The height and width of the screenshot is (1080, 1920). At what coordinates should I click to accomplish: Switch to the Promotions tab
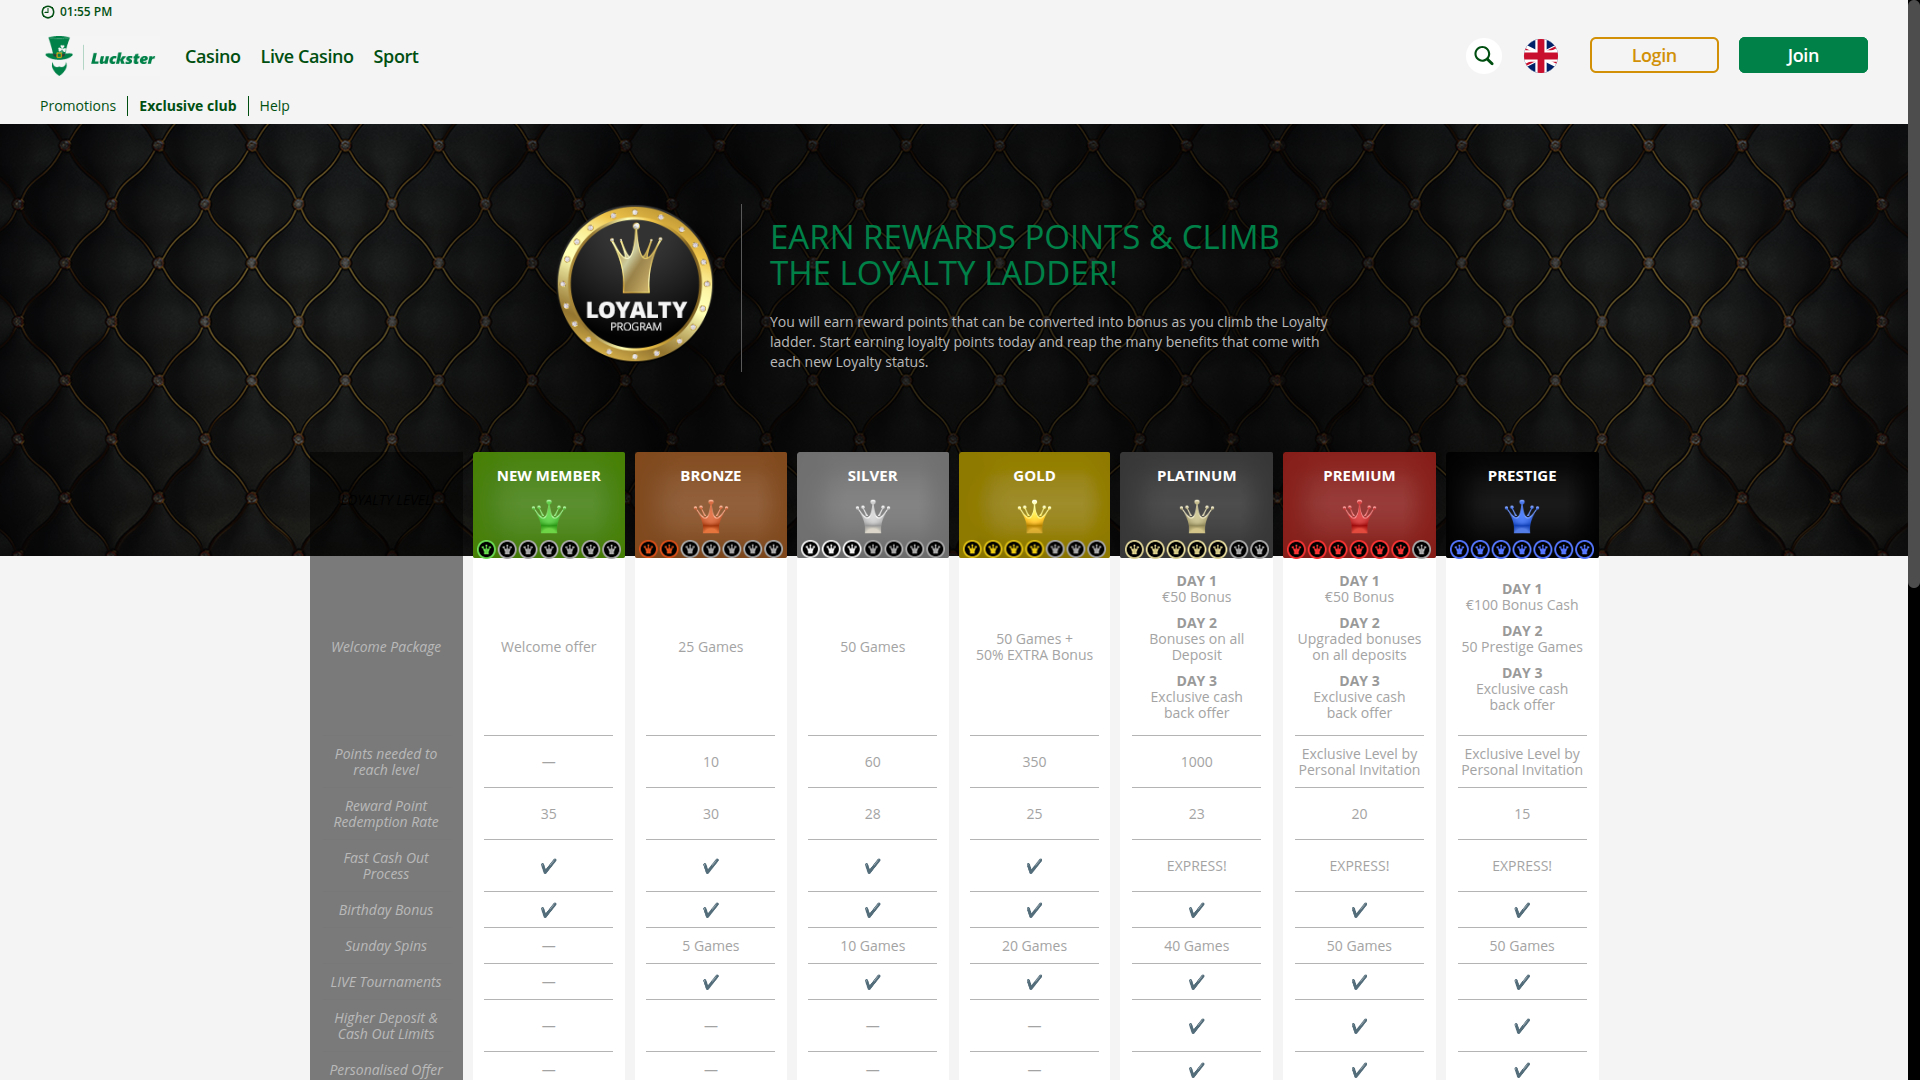tap(77, 105)
